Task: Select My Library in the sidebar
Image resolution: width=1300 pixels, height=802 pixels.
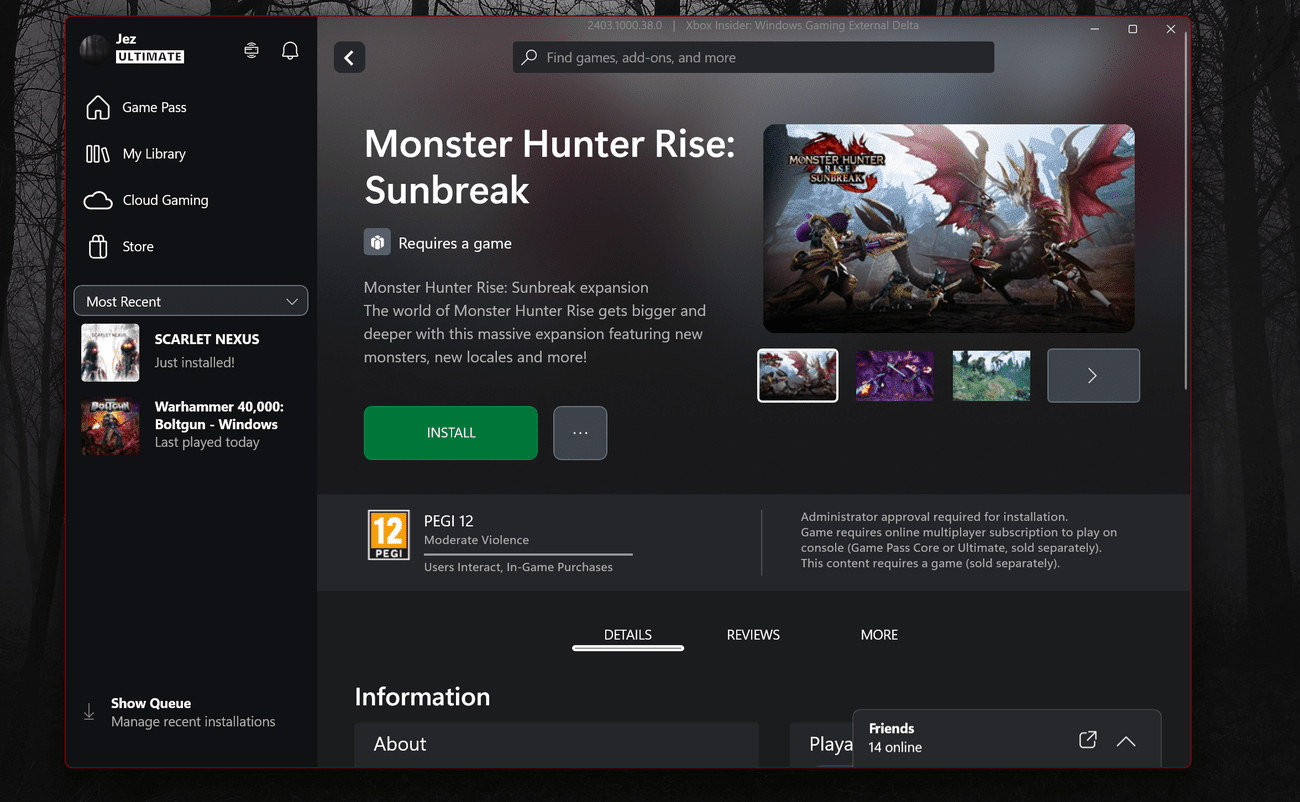Action: pos(152,153)
